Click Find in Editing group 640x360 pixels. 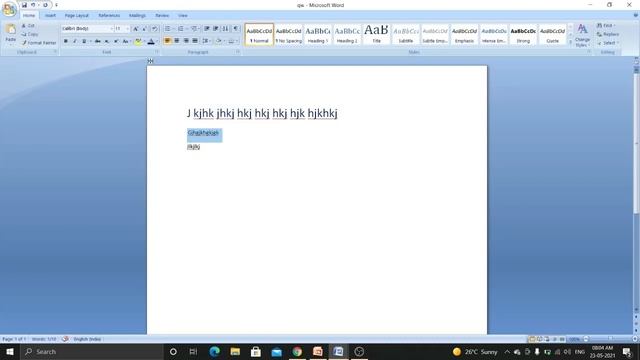(x=606, y=25)
